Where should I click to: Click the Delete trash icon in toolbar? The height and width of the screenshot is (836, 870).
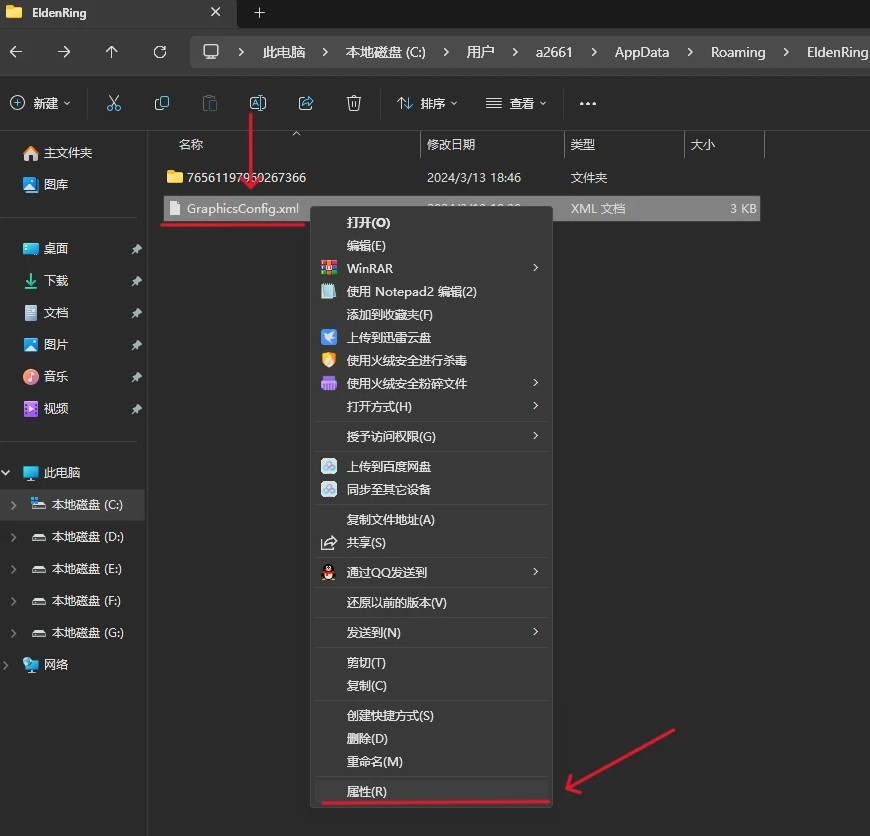click(x=353, y=103)
